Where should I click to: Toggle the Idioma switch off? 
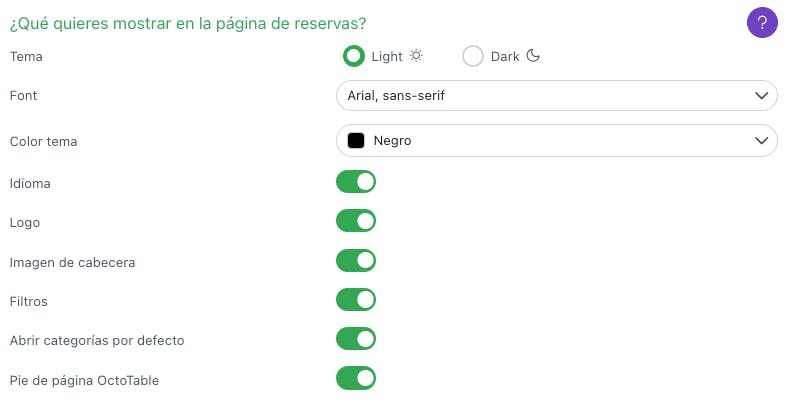coord(356,182)
